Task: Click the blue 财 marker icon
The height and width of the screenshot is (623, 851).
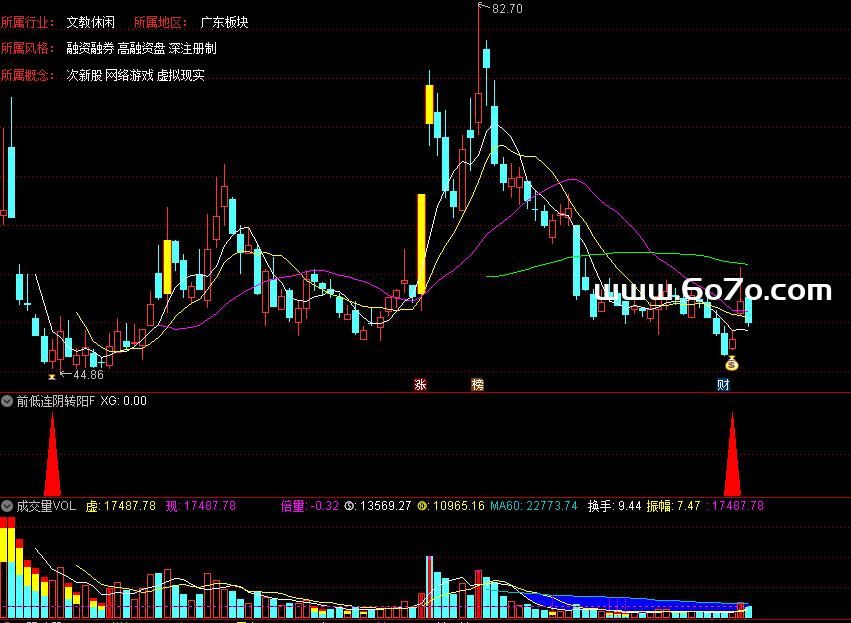Action: [x=723, y=385]
